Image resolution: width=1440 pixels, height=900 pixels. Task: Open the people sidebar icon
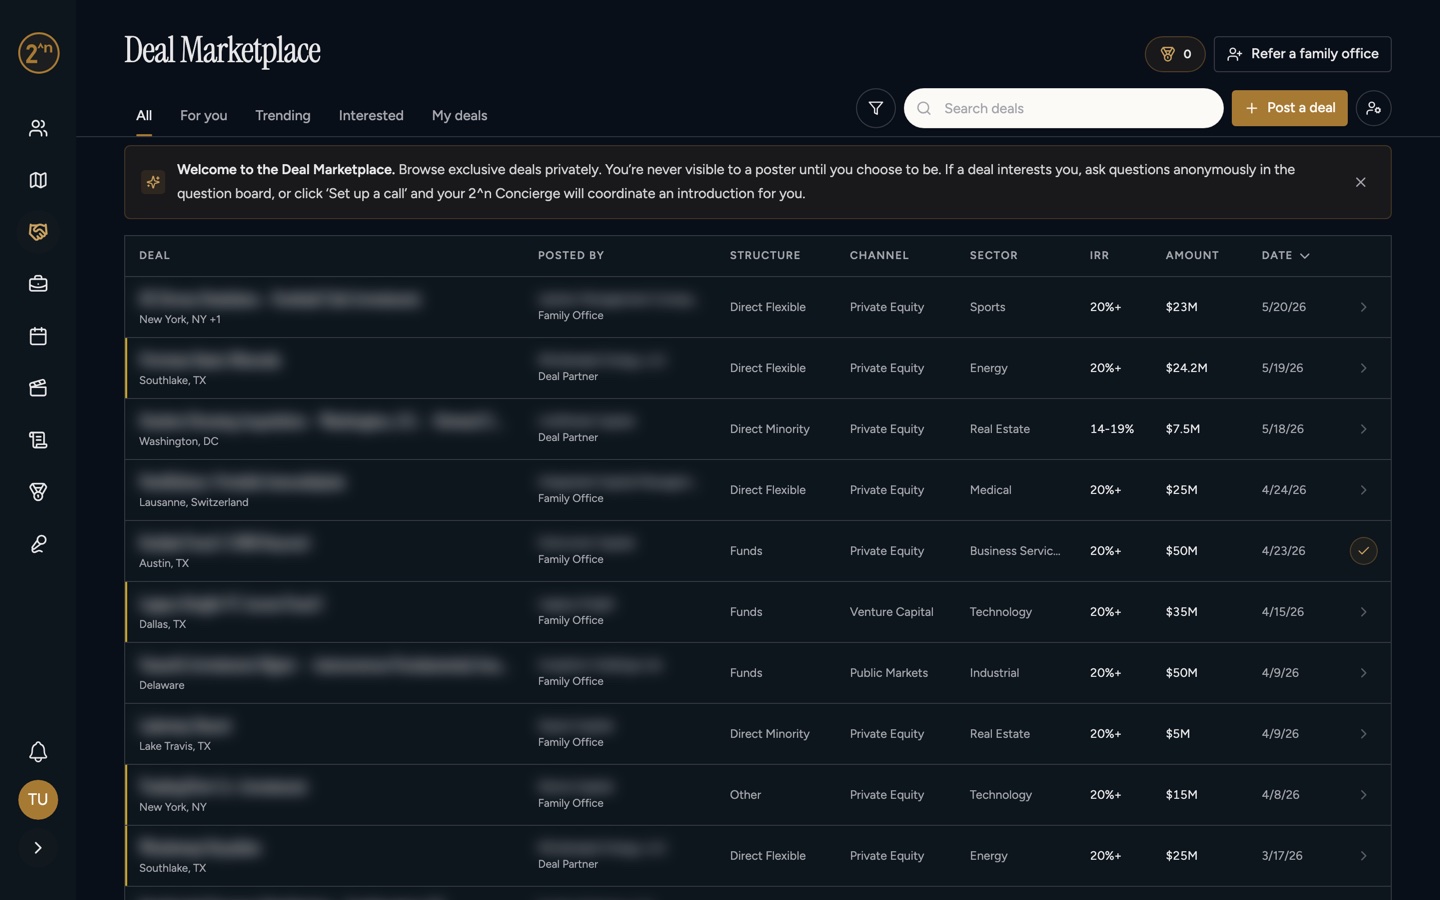pos(38,128)
